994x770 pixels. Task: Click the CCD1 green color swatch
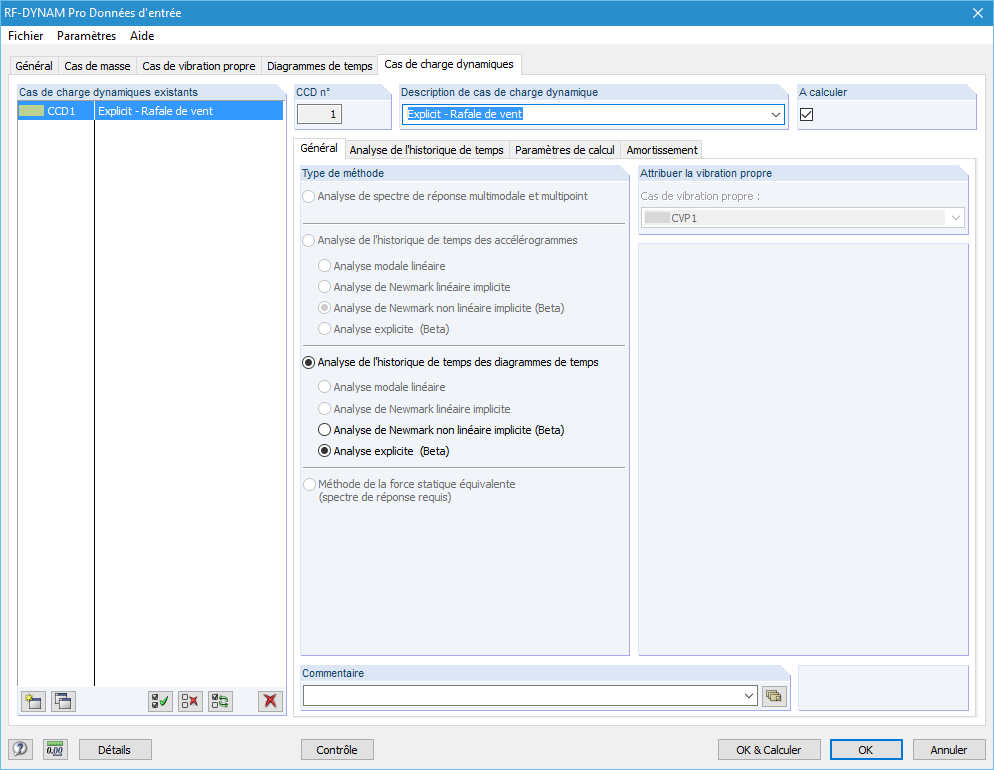coord(32,111)
